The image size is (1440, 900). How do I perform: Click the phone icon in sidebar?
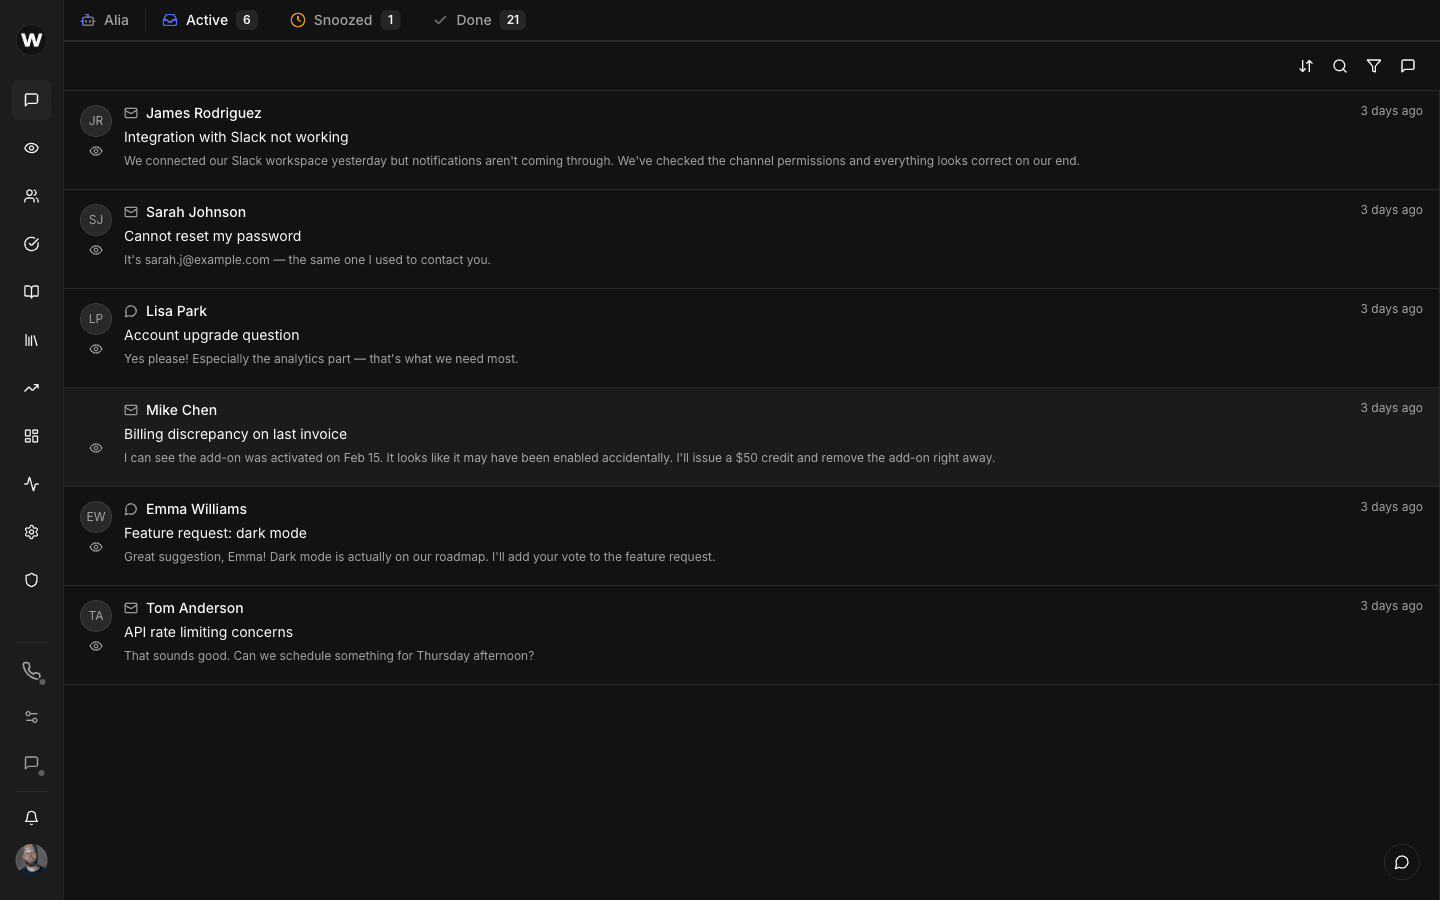[x=32, y=671]
